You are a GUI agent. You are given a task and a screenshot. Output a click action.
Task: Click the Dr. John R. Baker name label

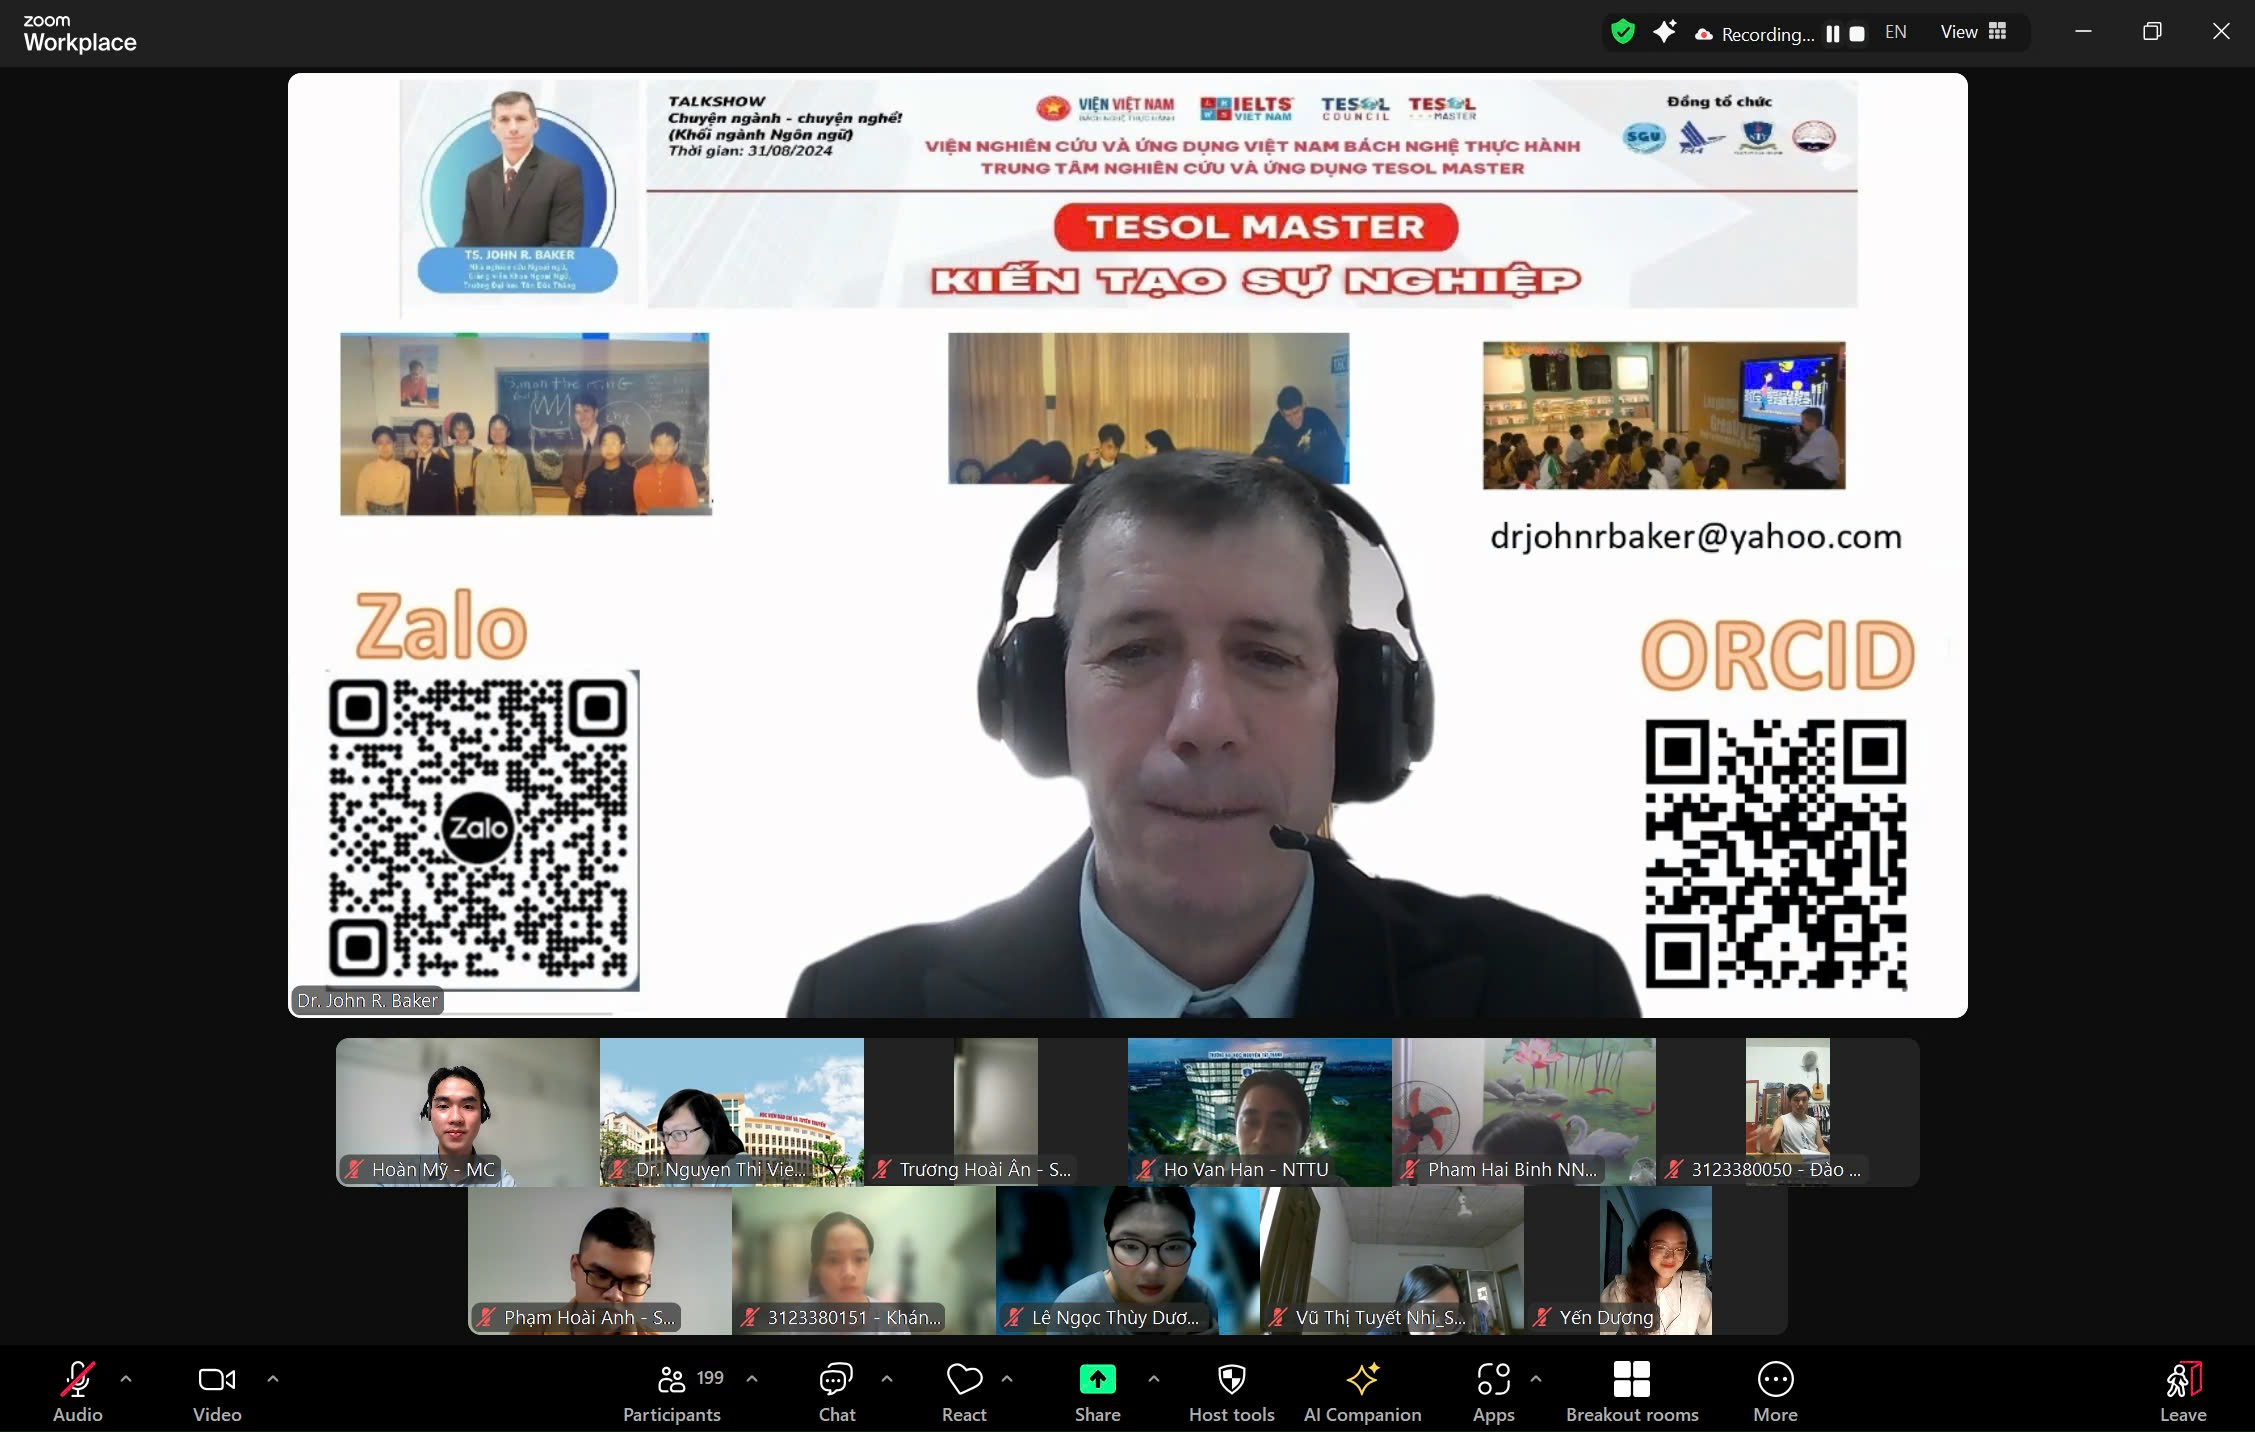[x=367, y=1000]
